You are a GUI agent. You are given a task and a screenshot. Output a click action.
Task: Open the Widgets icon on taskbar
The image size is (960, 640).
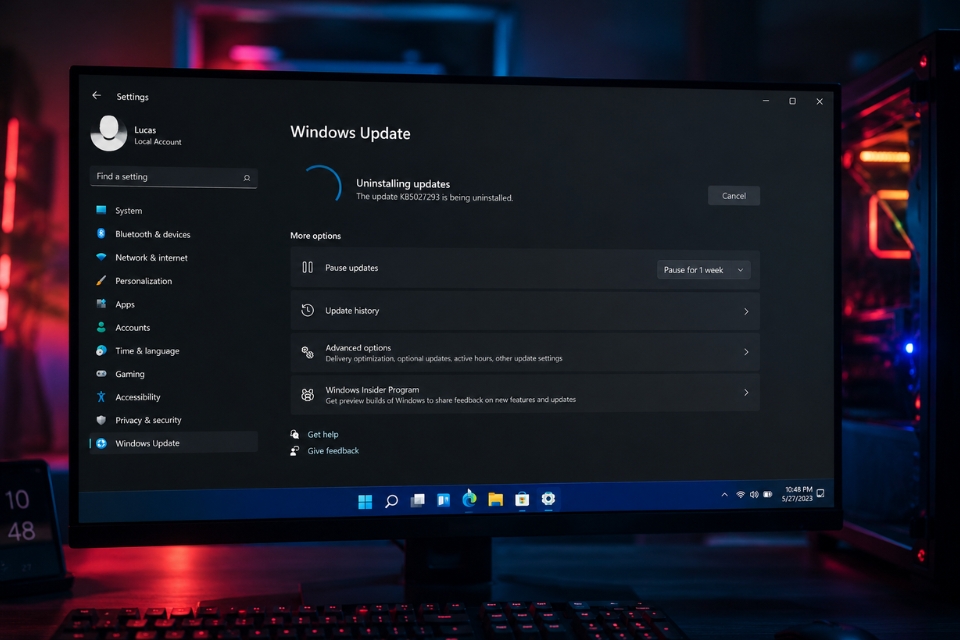point(443,500)
